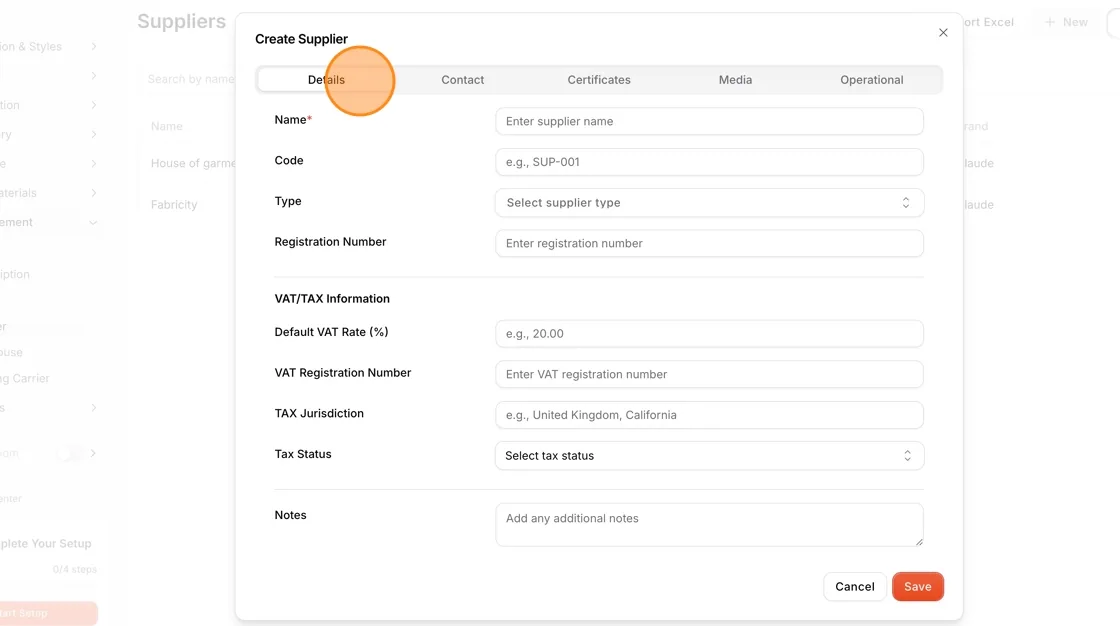This screenshot has width=1120, height=626.
Task: Switch to the Details tab
Action: [x=326, y=79]
